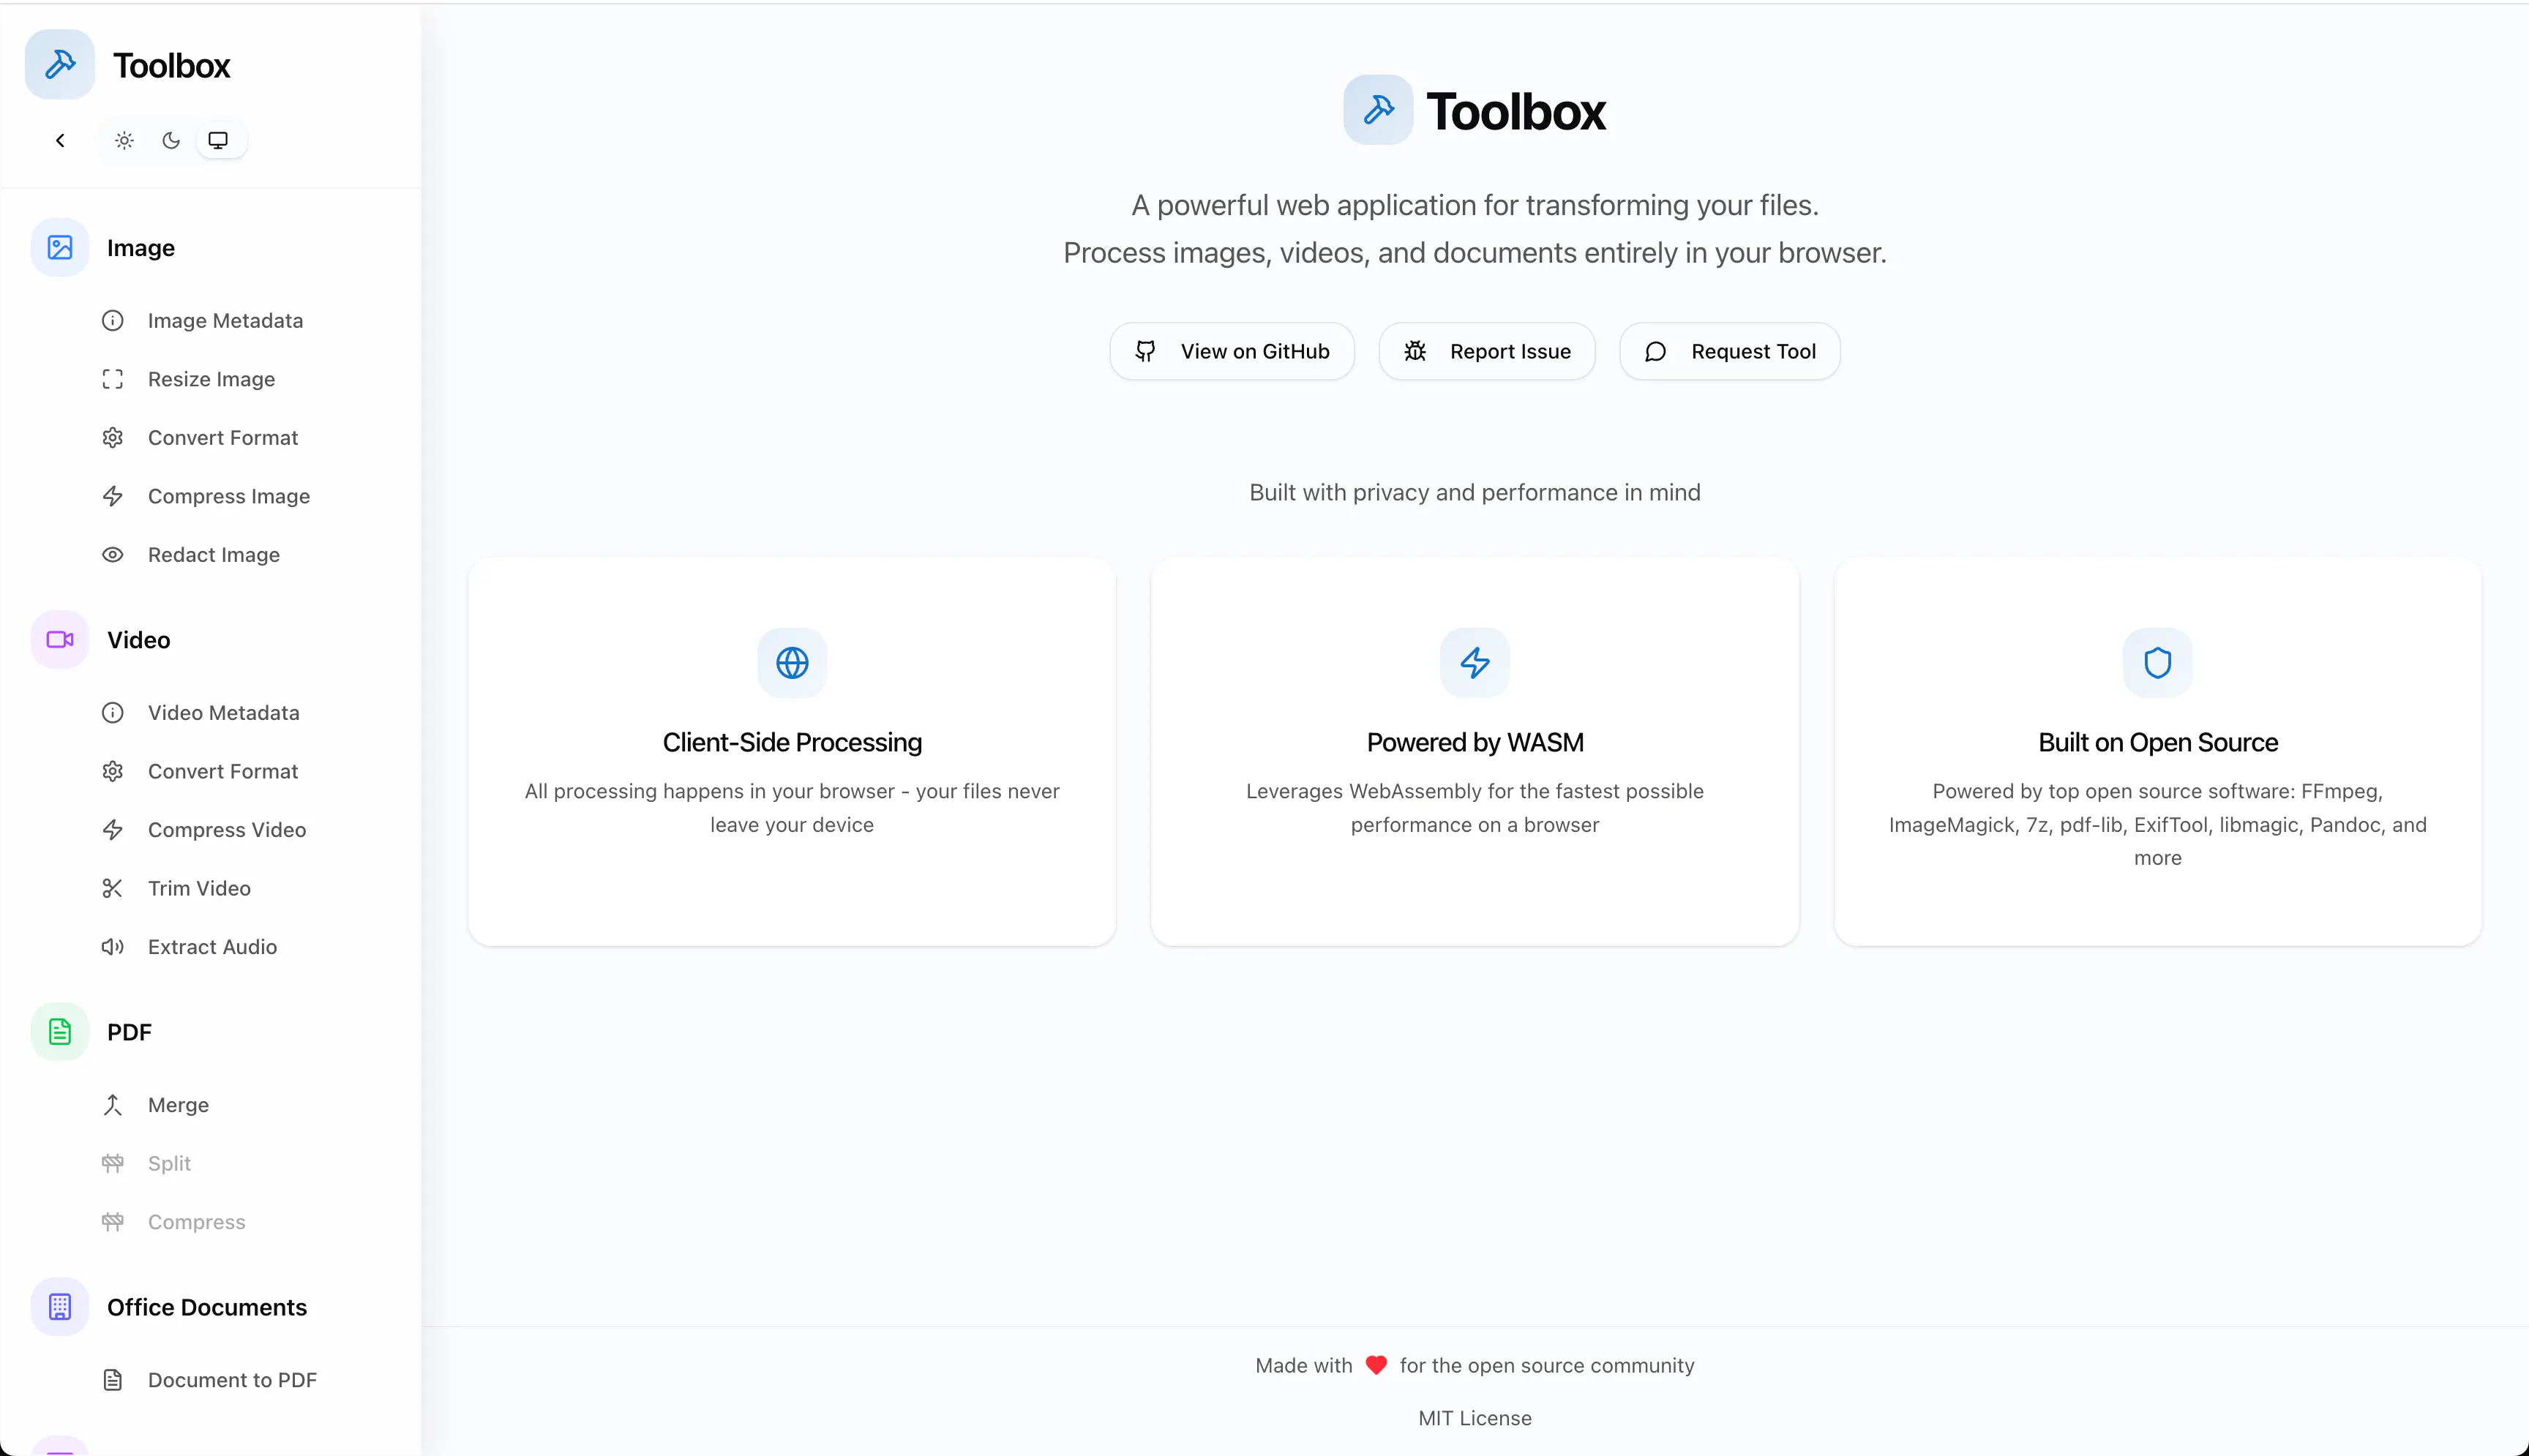Click the Merge arrows icon

click(113, 1105)
